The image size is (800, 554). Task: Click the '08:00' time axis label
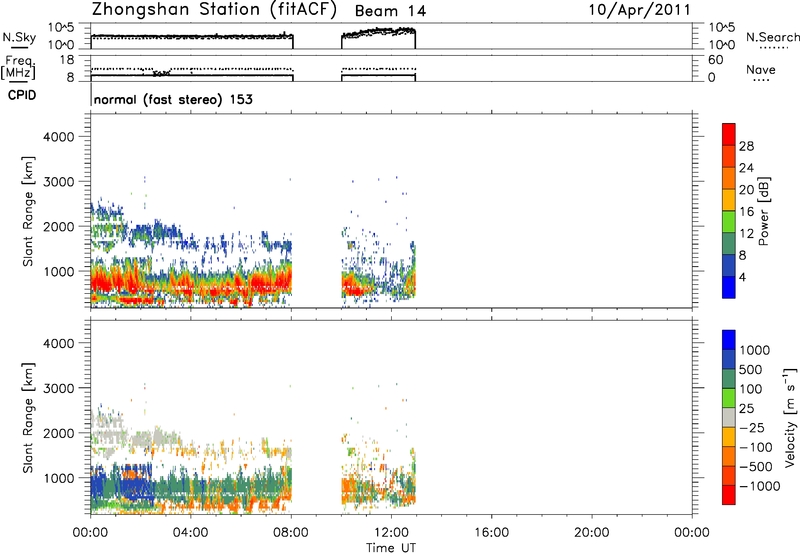pyautogui.click(x=291, y=533)
